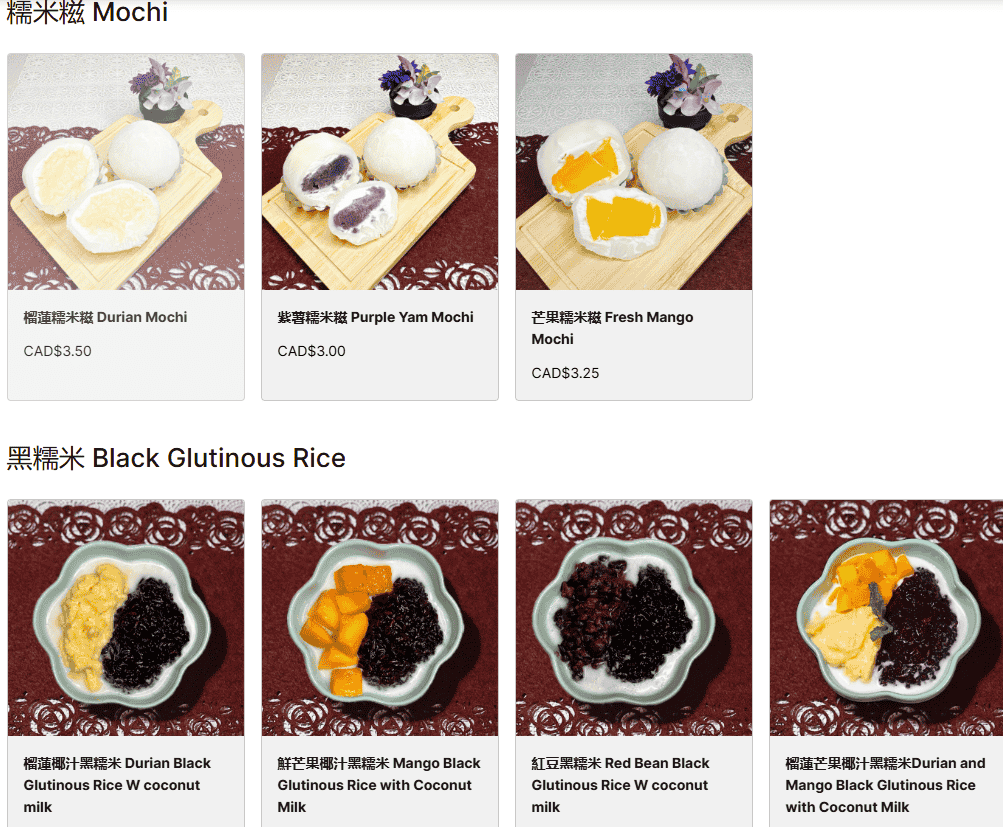Click the Durian Mochi item title
1003x827 pixels.
[106, 317]
